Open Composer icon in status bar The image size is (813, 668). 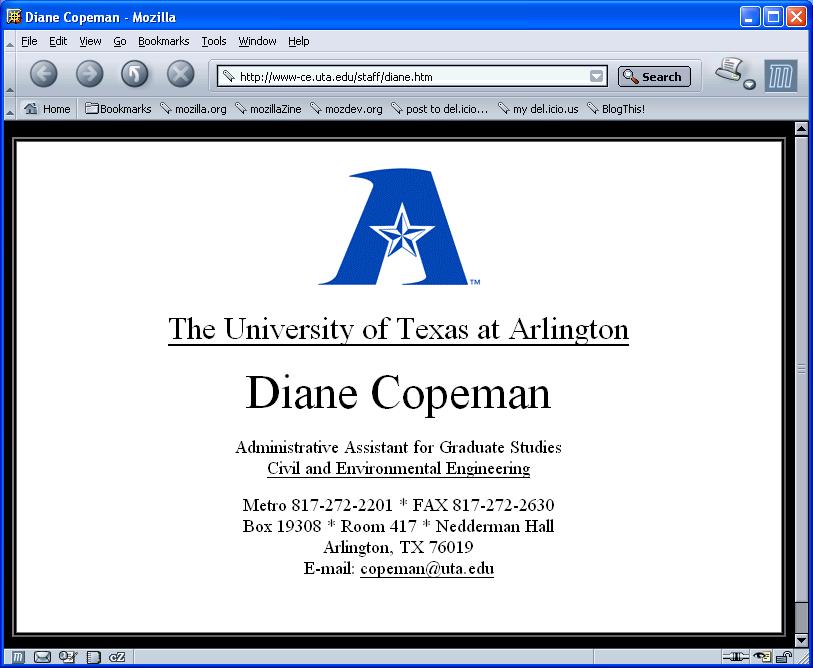pos(68,657)
